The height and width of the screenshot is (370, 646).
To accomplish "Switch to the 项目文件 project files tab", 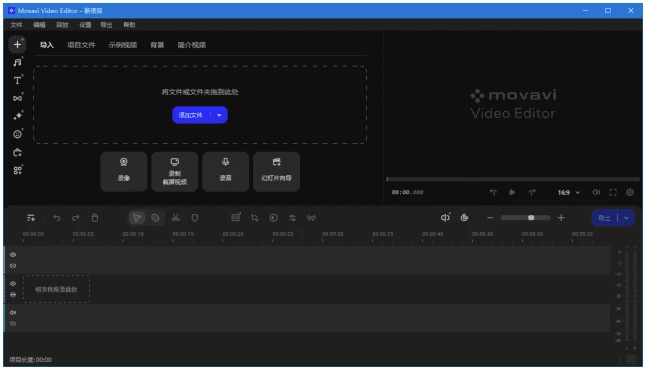I will [81, 45].
